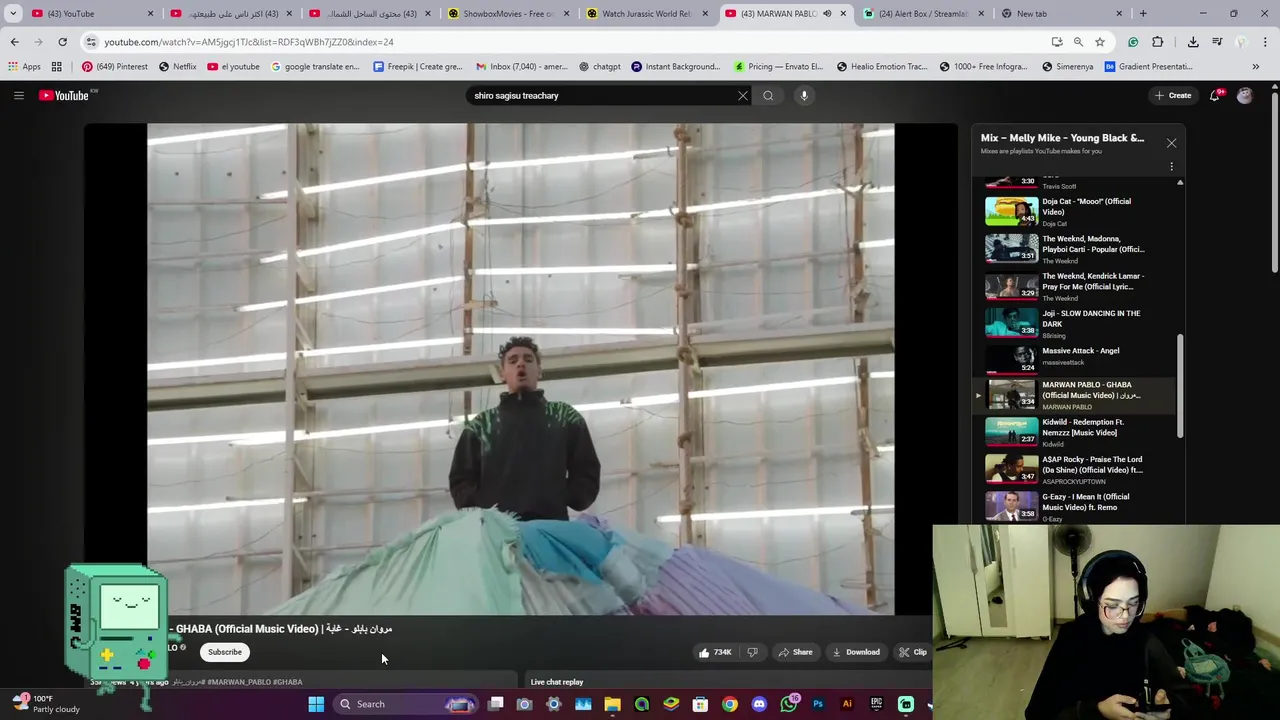This screenshot has width=1280, height=720.
Task: Show more bookmarks with the chevron
Action: point(1255,67)
